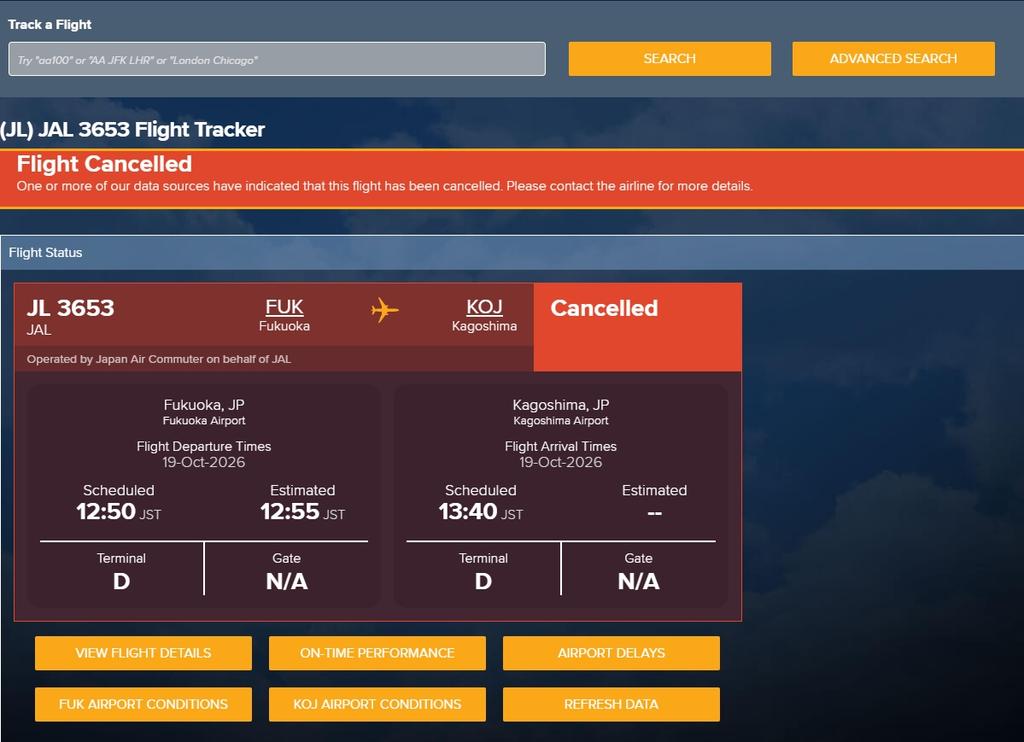Click the JAL 3653 Flight Tracker title

133,129
